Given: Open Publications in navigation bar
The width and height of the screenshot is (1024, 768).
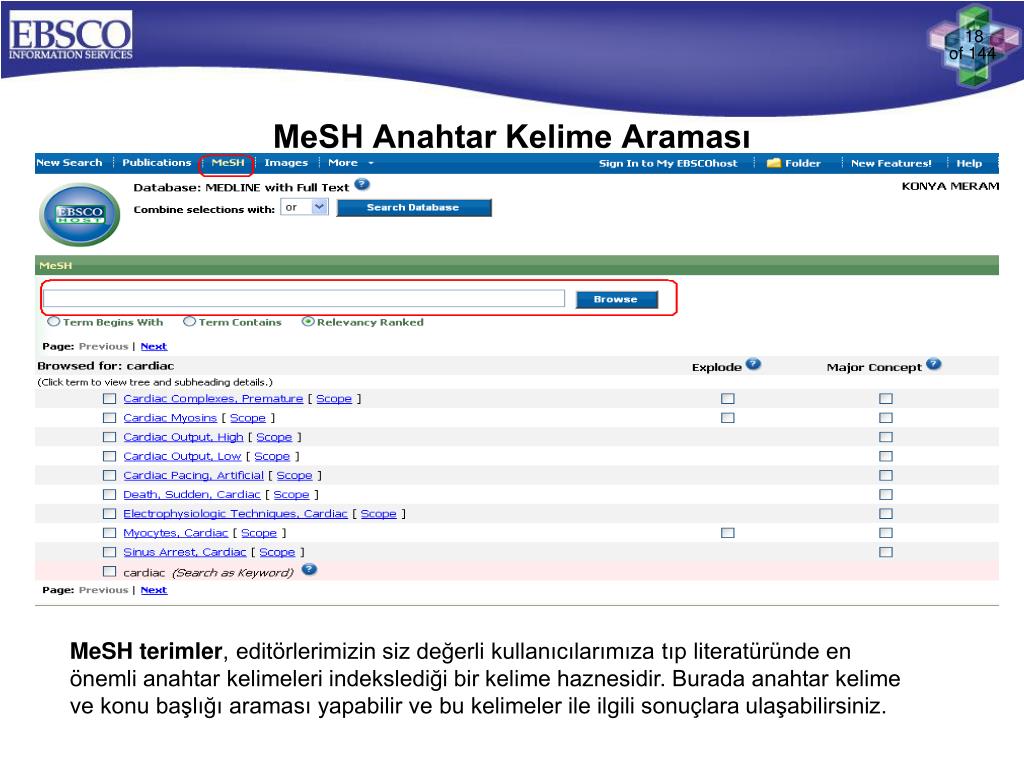Looking at the screenshot, I should (157, 163).
